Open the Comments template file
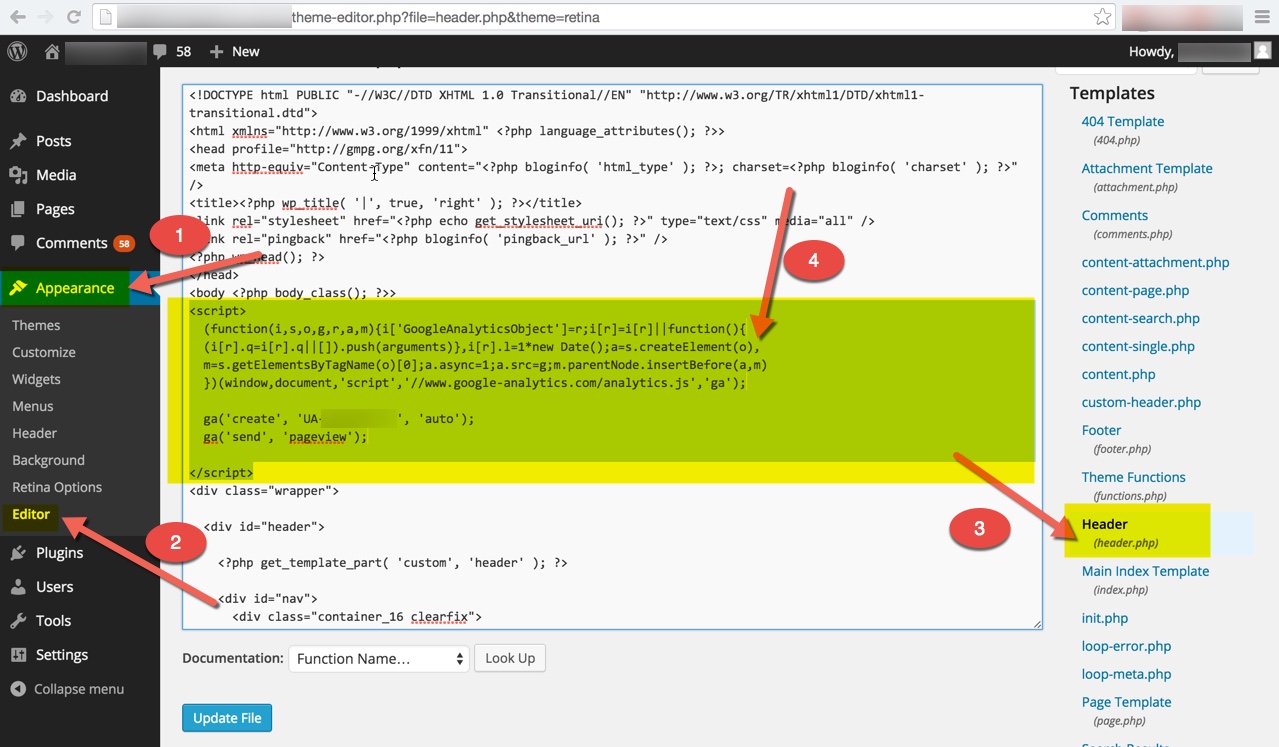Viewport: 1279px width, 747px height. [x=1115, y=215]
